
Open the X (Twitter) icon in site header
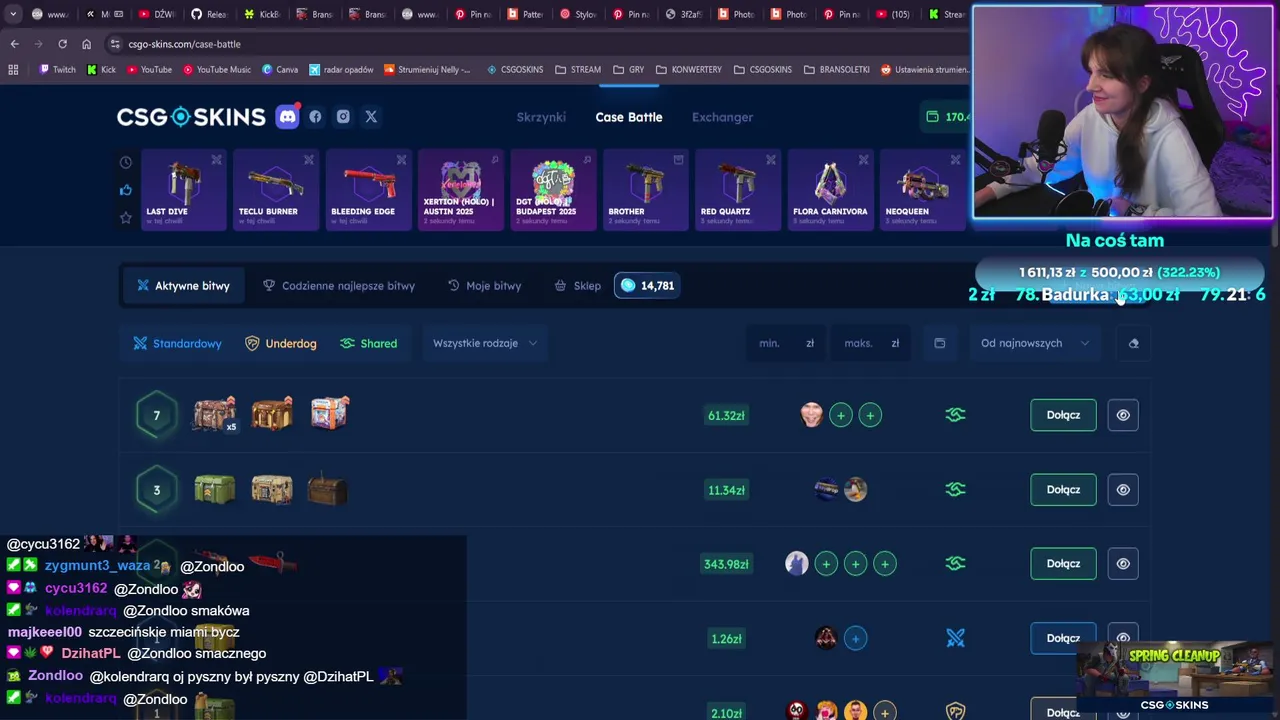click(x=371, y=117)
